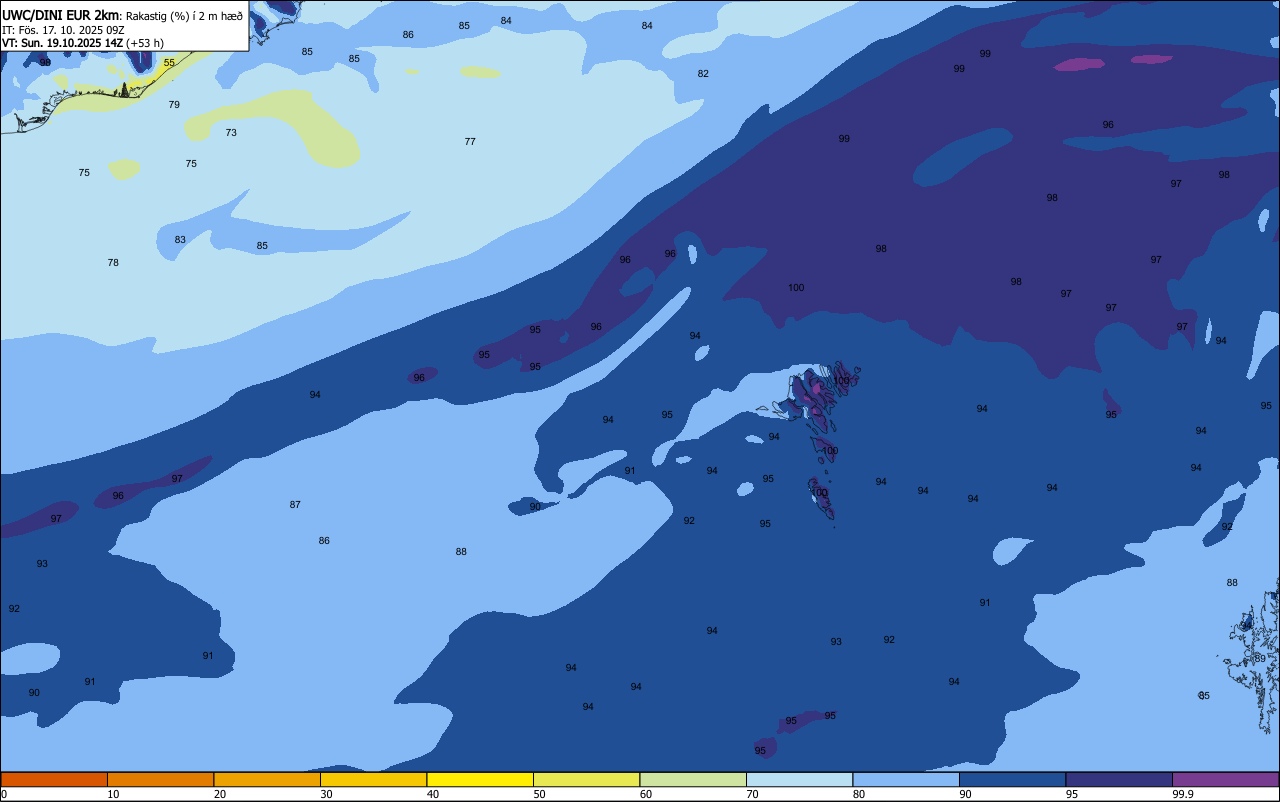This screenshot has width=1280, height=802.
Task: Click the 40–50 bright yellow legend swatch
Action: pyautogui.click(x=480, y=780)
